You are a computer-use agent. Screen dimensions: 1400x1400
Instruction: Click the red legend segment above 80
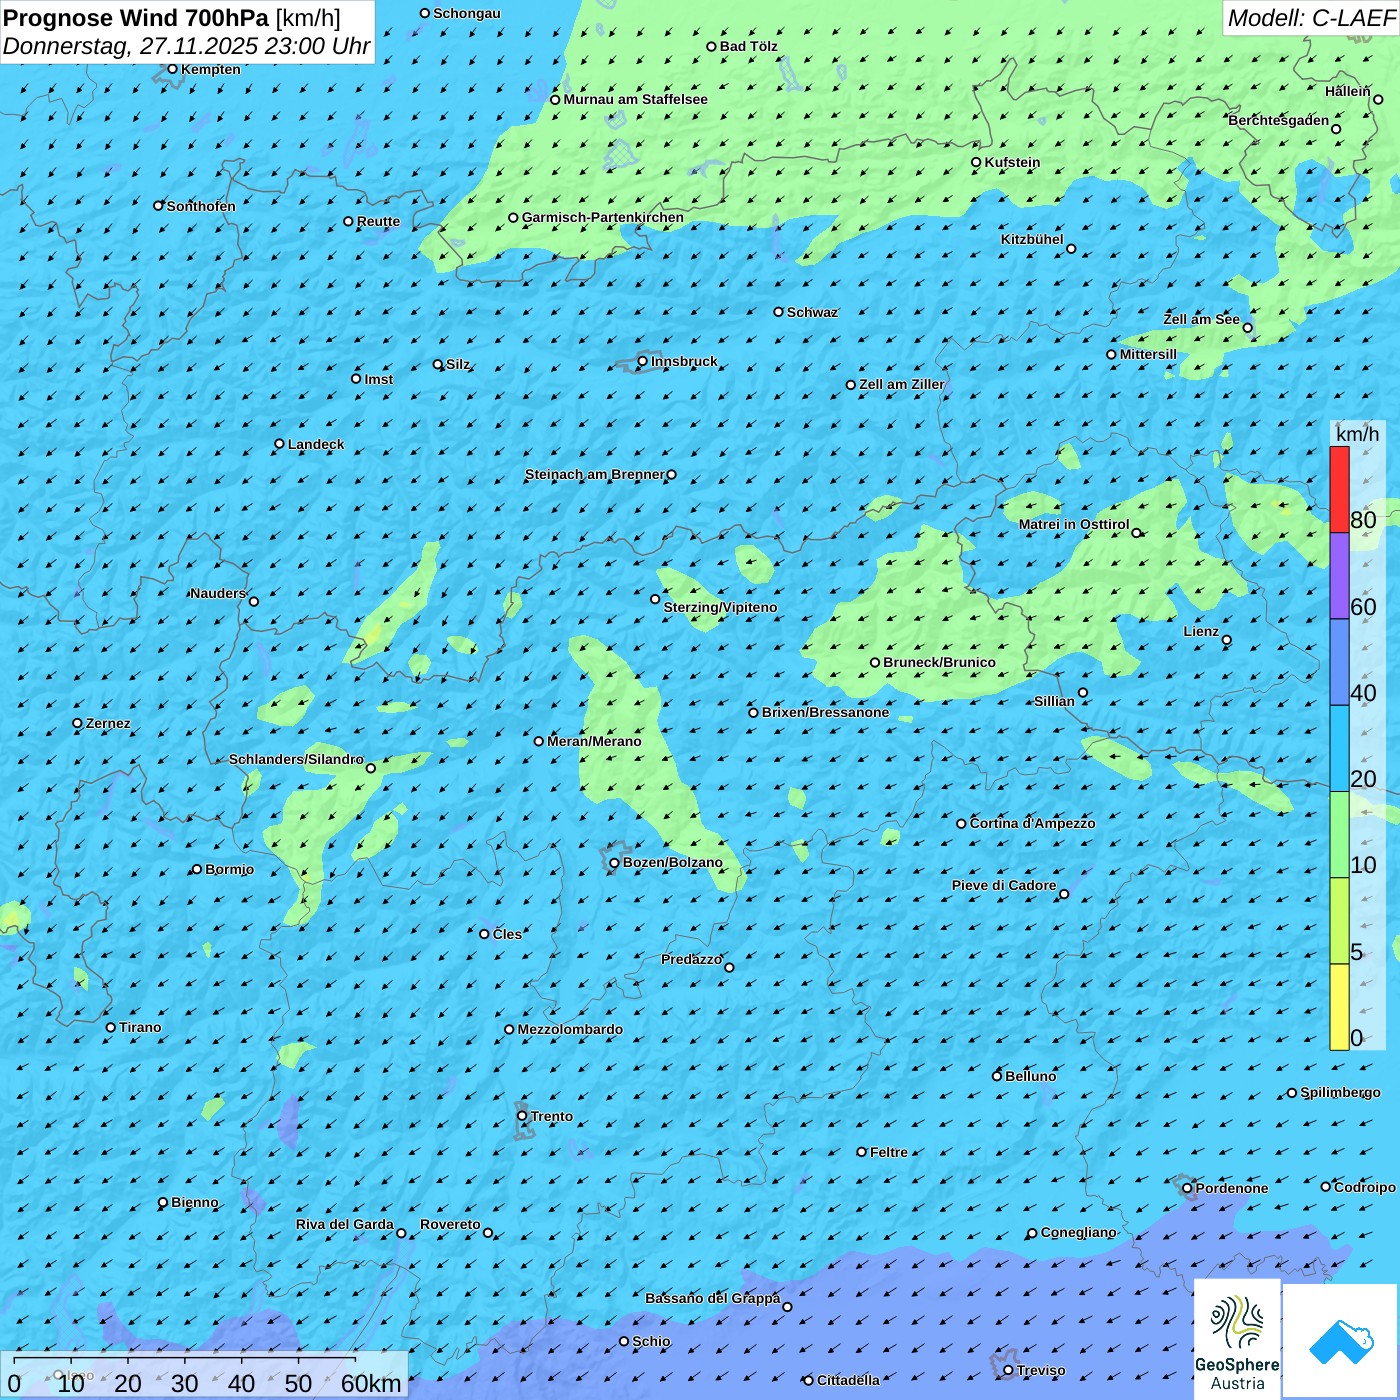1339,489
